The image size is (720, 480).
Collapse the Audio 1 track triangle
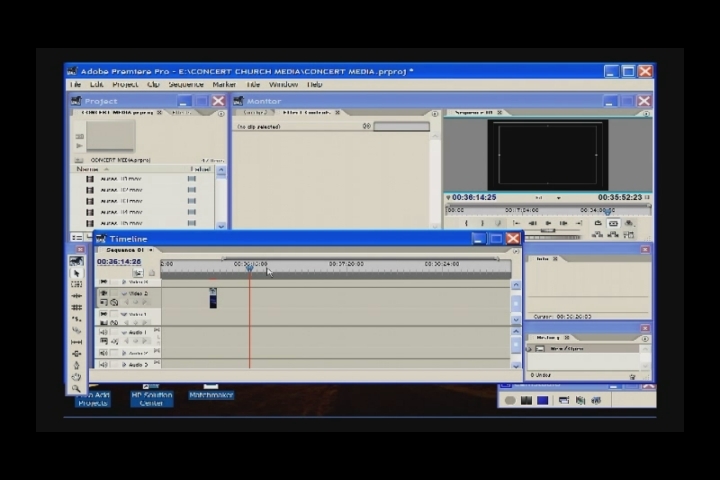(x=124, y=332)
